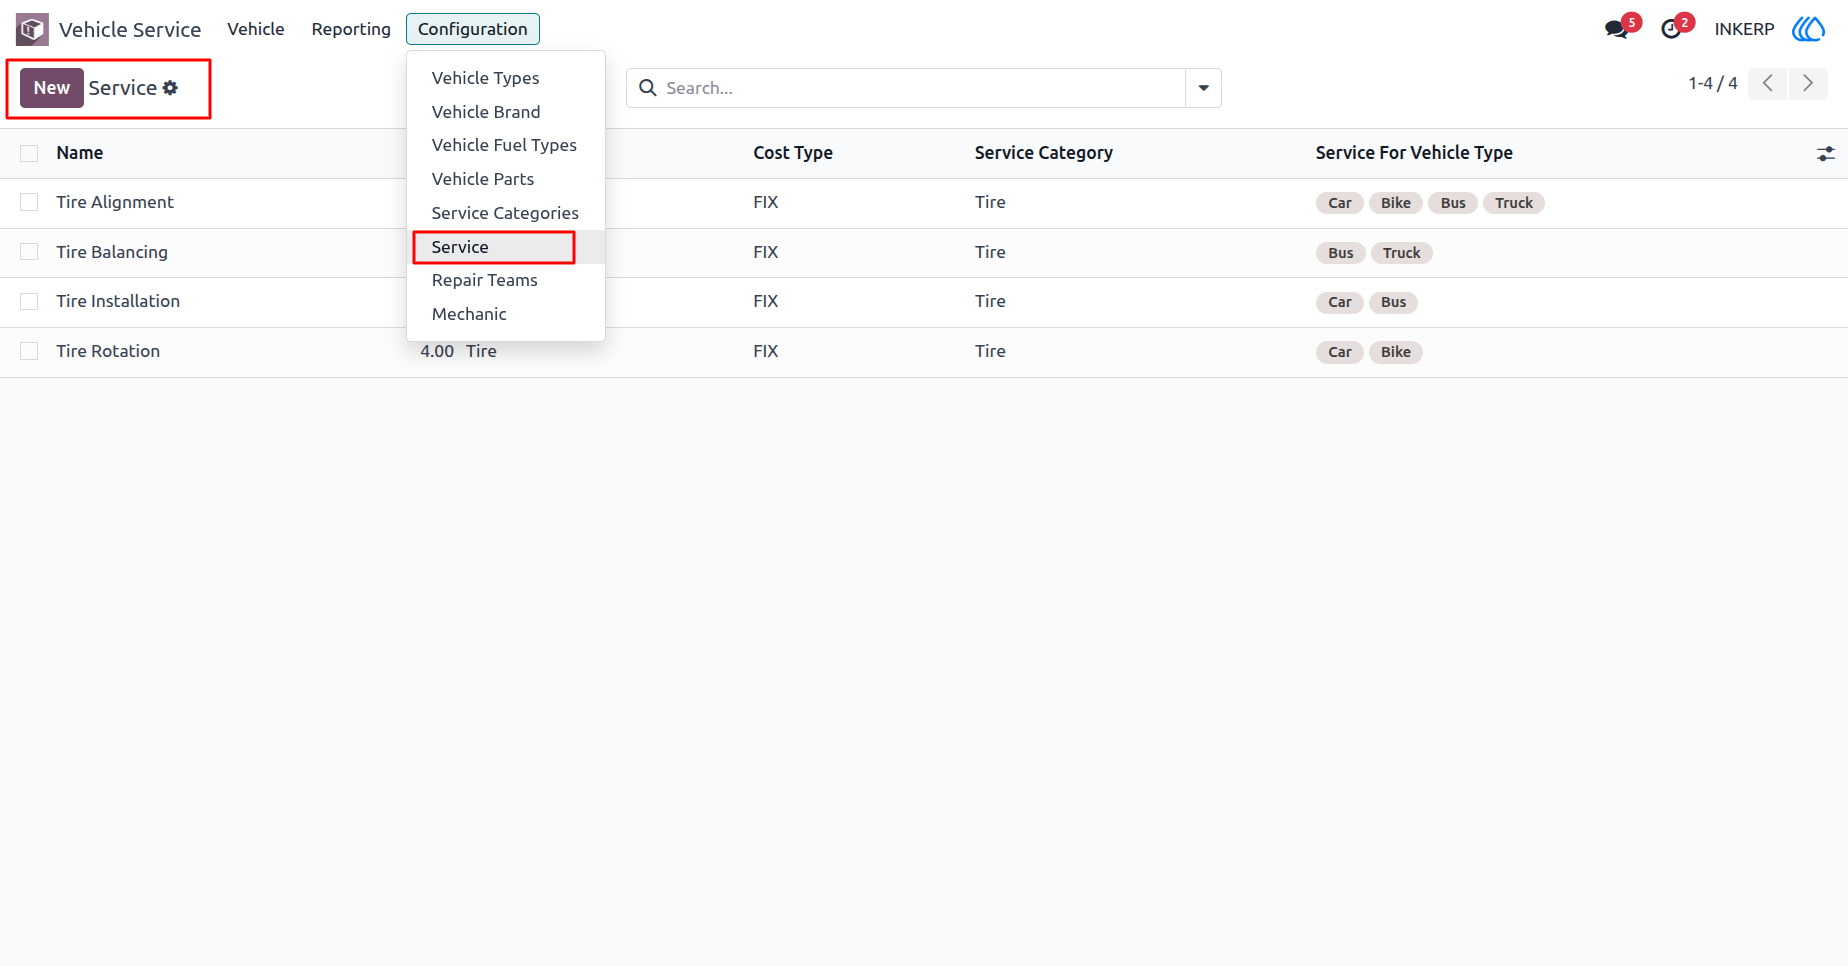Open the Vehicle Service app home icon
This screenshot has width=1848, height=966.
[x=32, y=29]
